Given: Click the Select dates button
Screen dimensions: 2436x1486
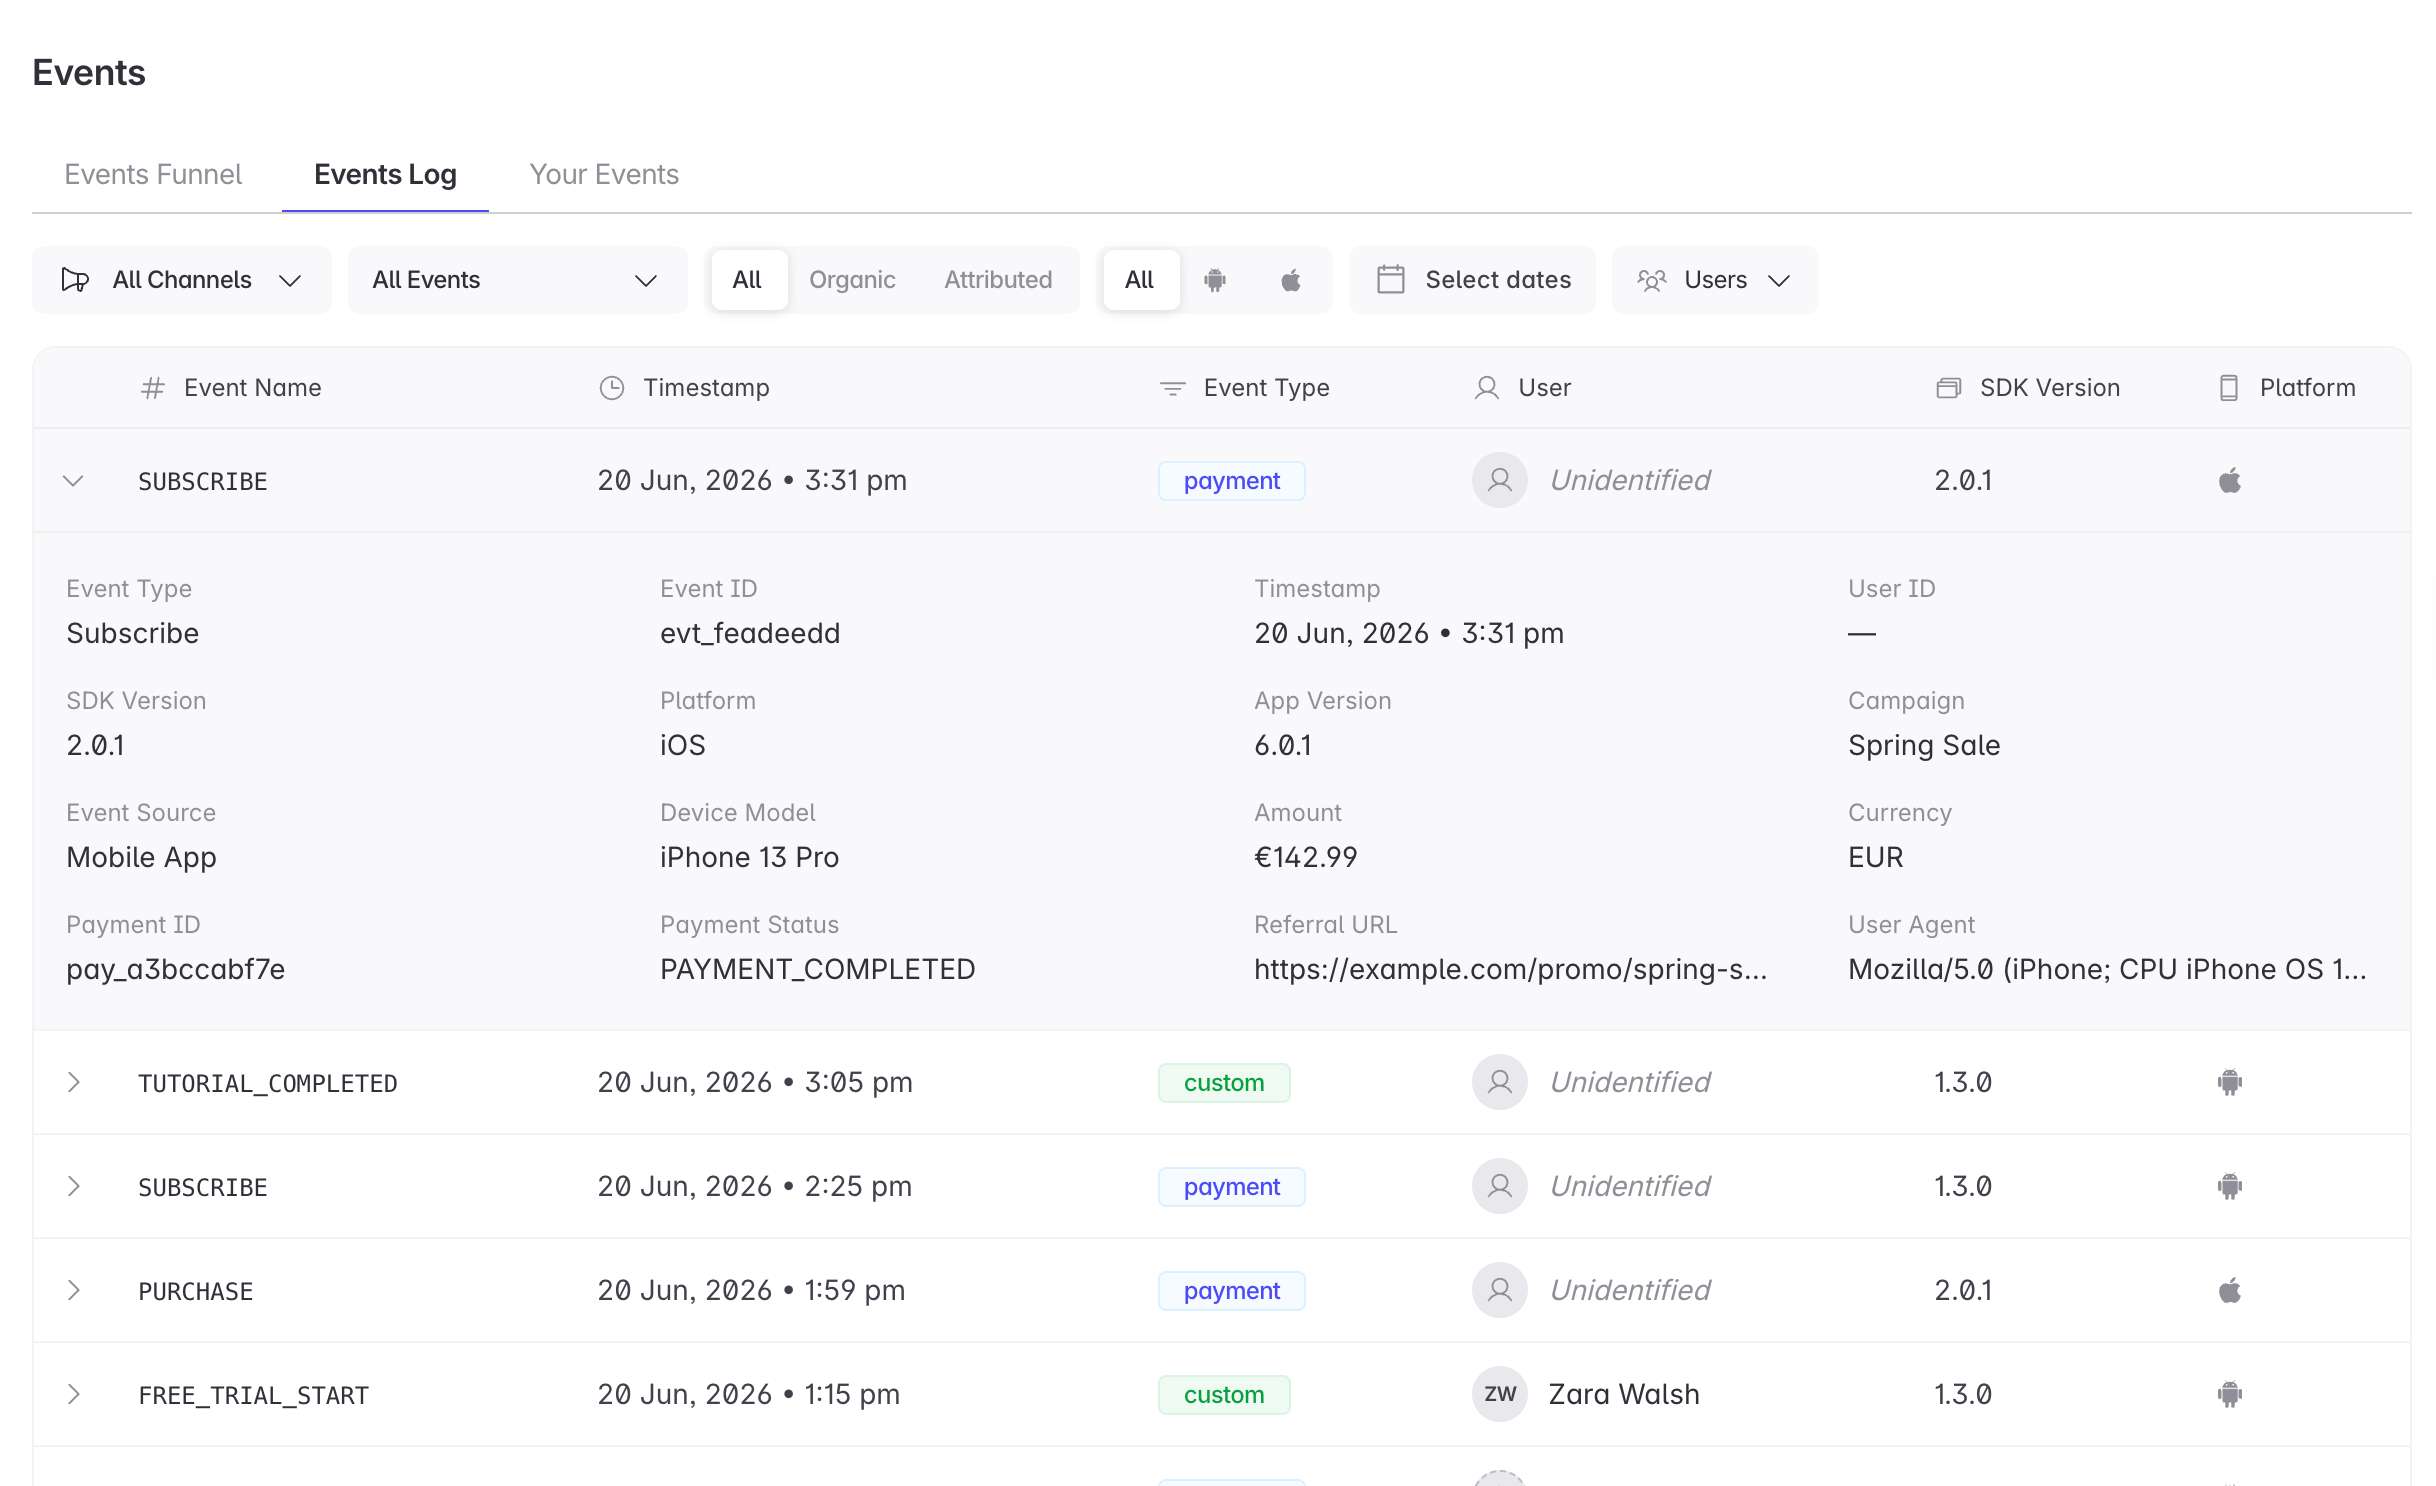Looking at the screenshot, I should coord(1472,280).
